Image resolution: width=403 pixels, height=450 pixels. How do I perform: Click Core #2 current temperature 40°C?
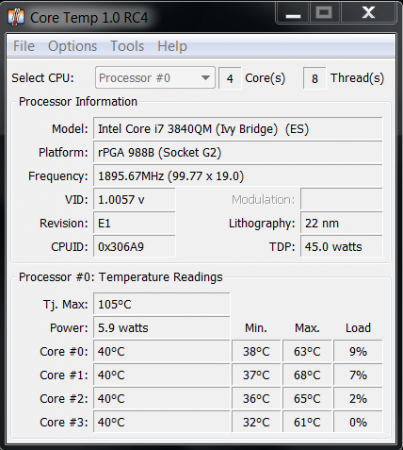(162, 399)
